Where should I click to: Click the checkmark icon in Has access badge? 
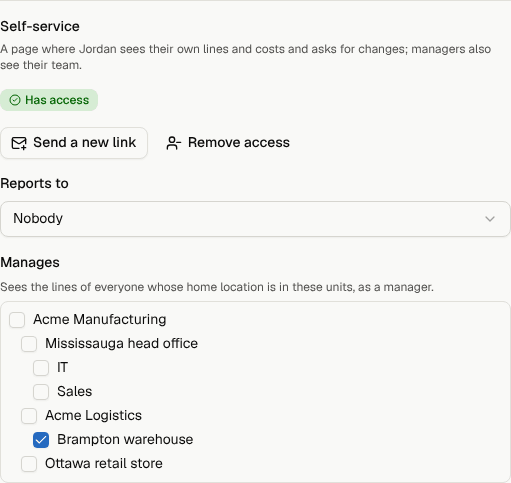tap(15, 100)
